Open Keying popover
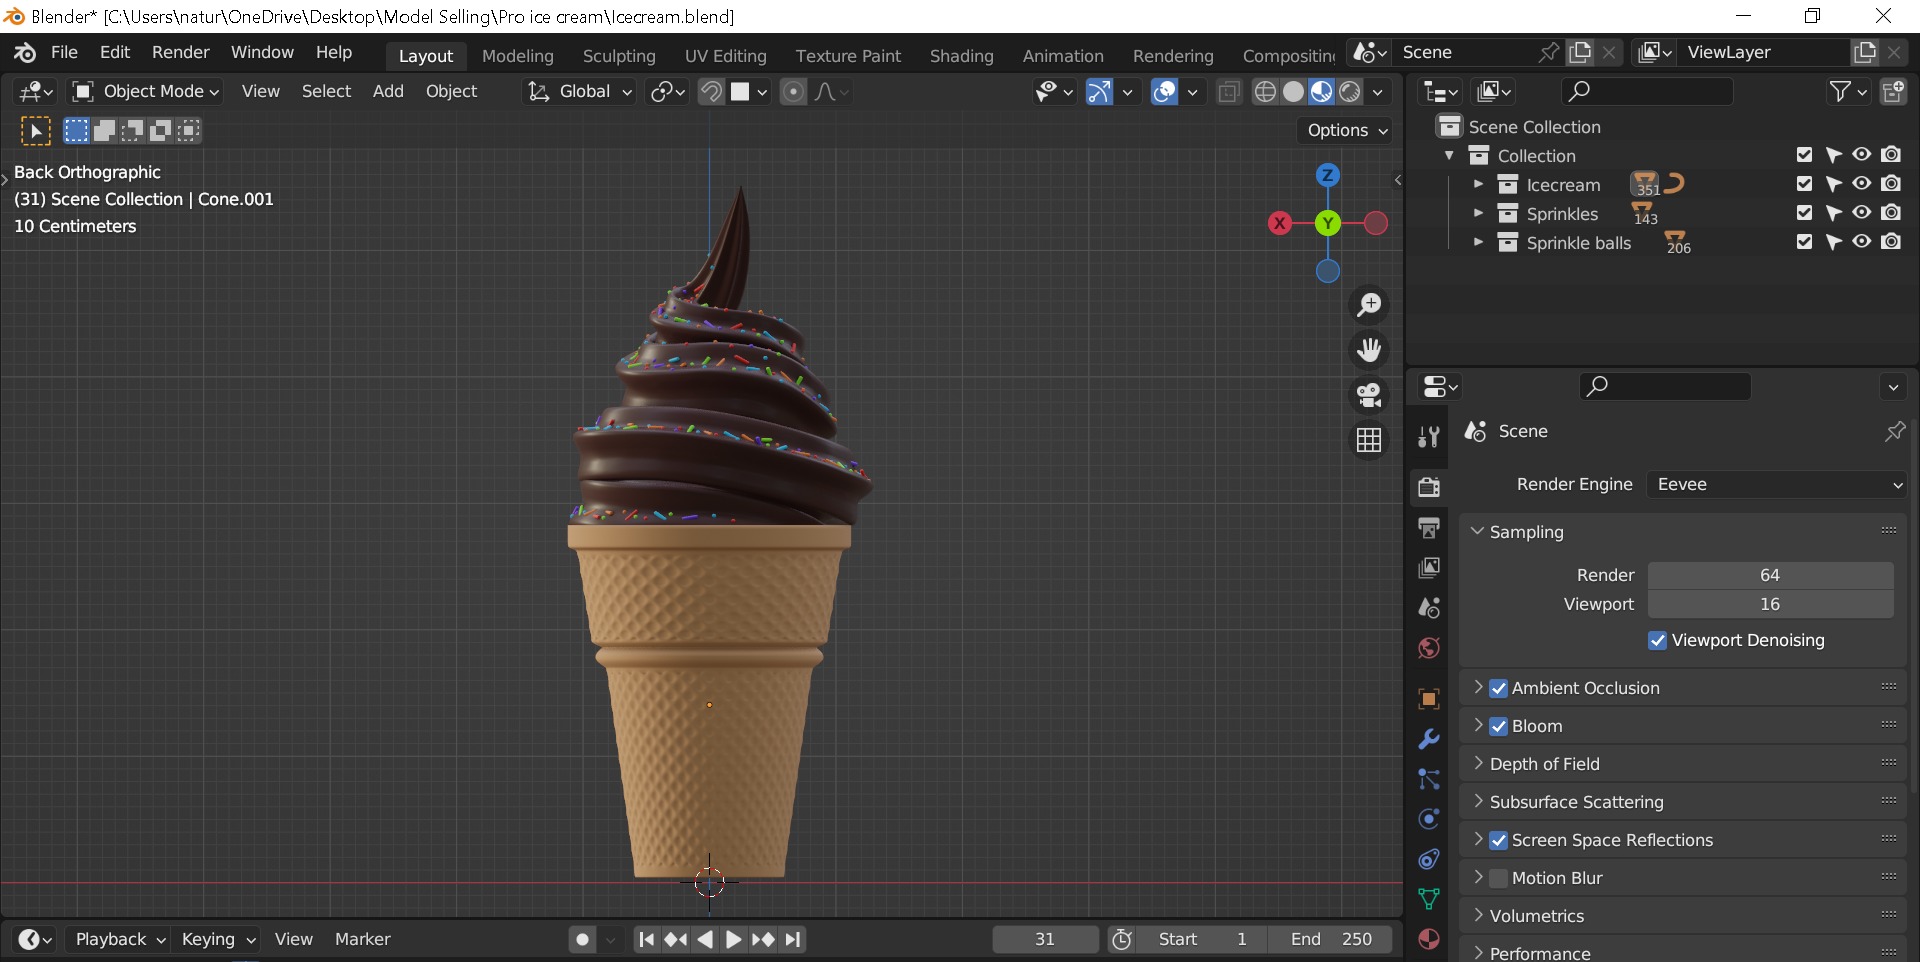This screenshot has height=962, width=1920. (216, 939)
